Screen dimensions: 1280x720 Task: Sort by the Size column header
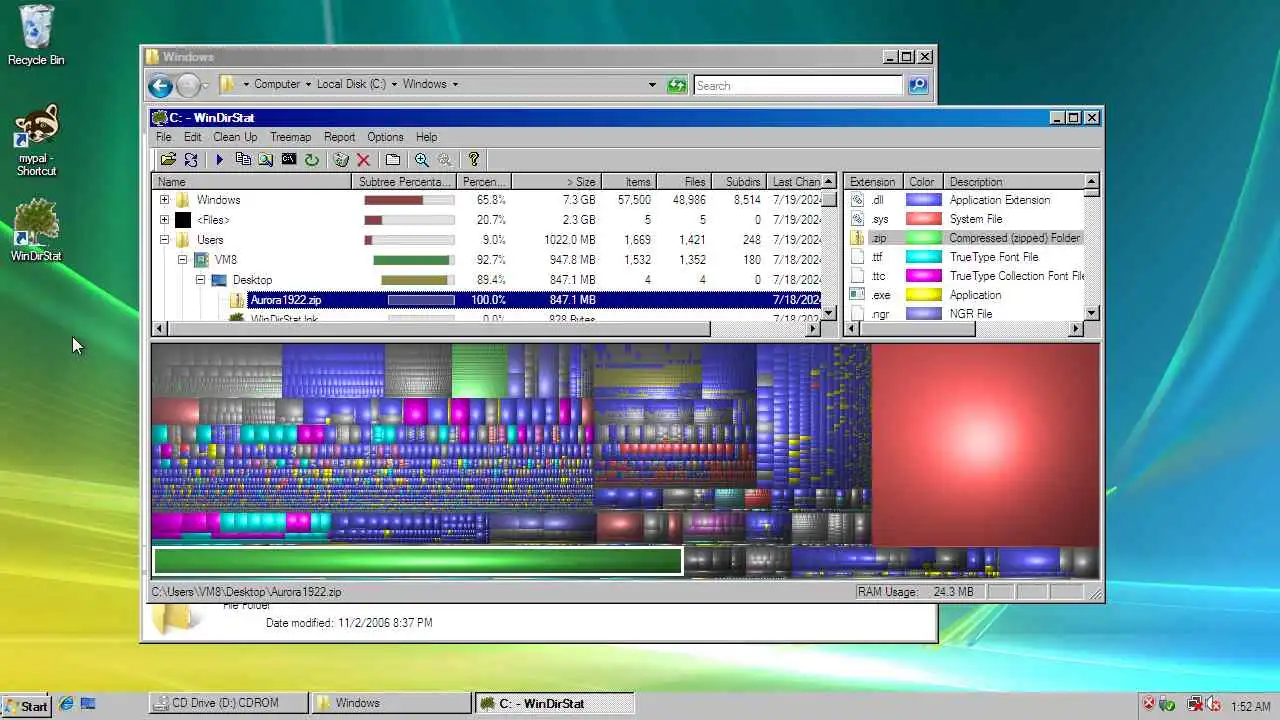pyautogui.click(x=557, y=182)
